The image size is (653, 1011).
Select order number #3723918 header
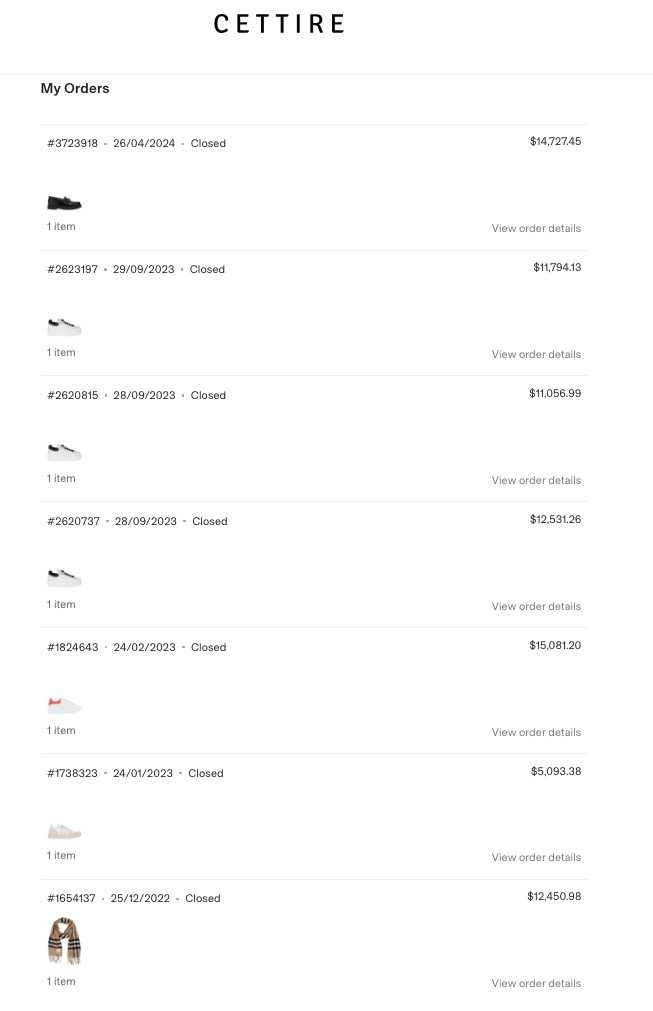72,143
